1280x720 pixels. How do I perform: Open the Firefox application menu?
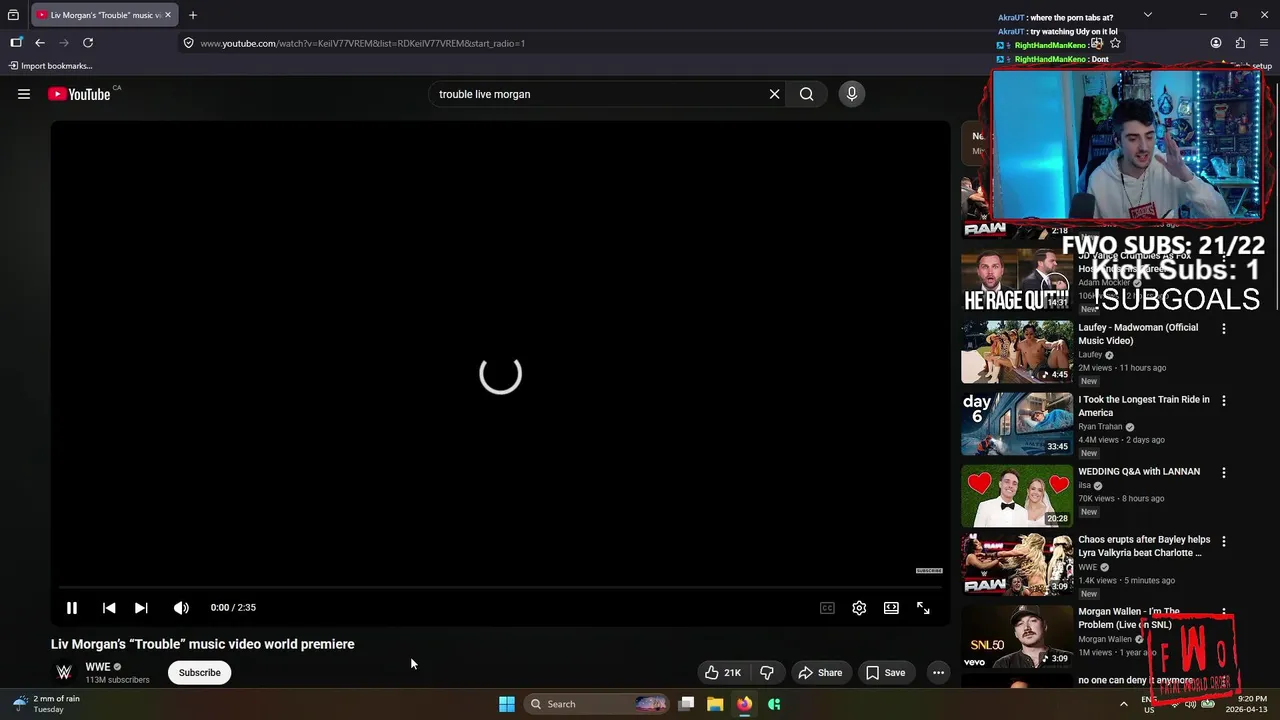(x=1264, y=43)
